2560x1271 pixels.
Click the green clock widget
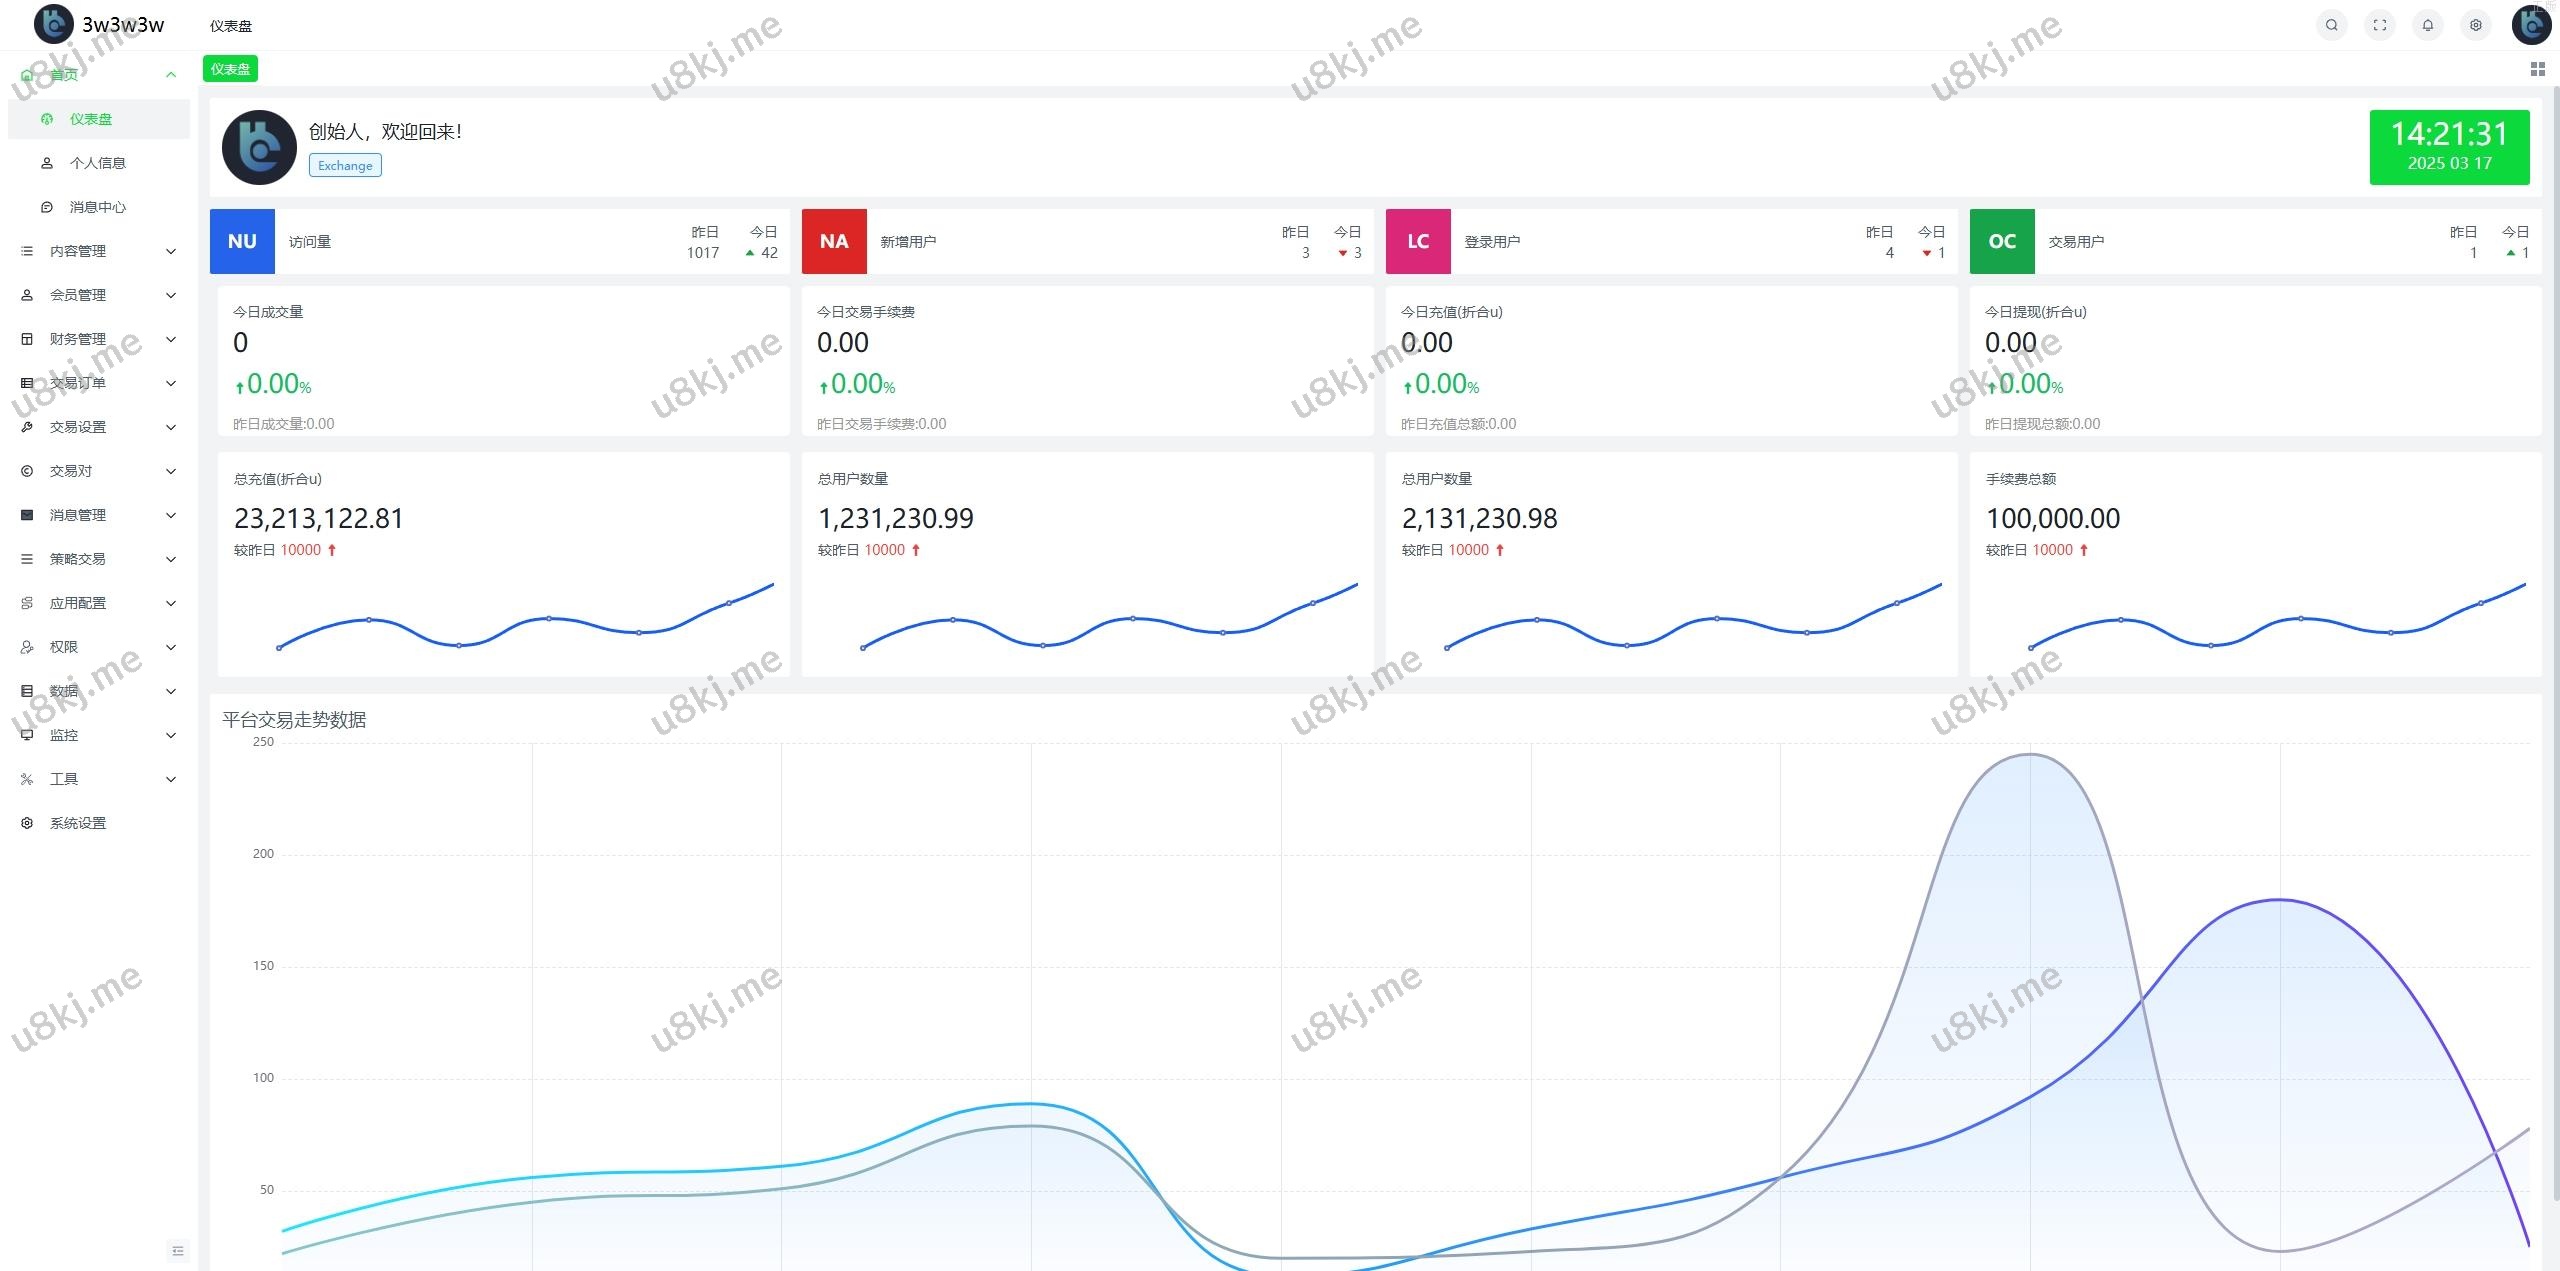[2448, 147]
